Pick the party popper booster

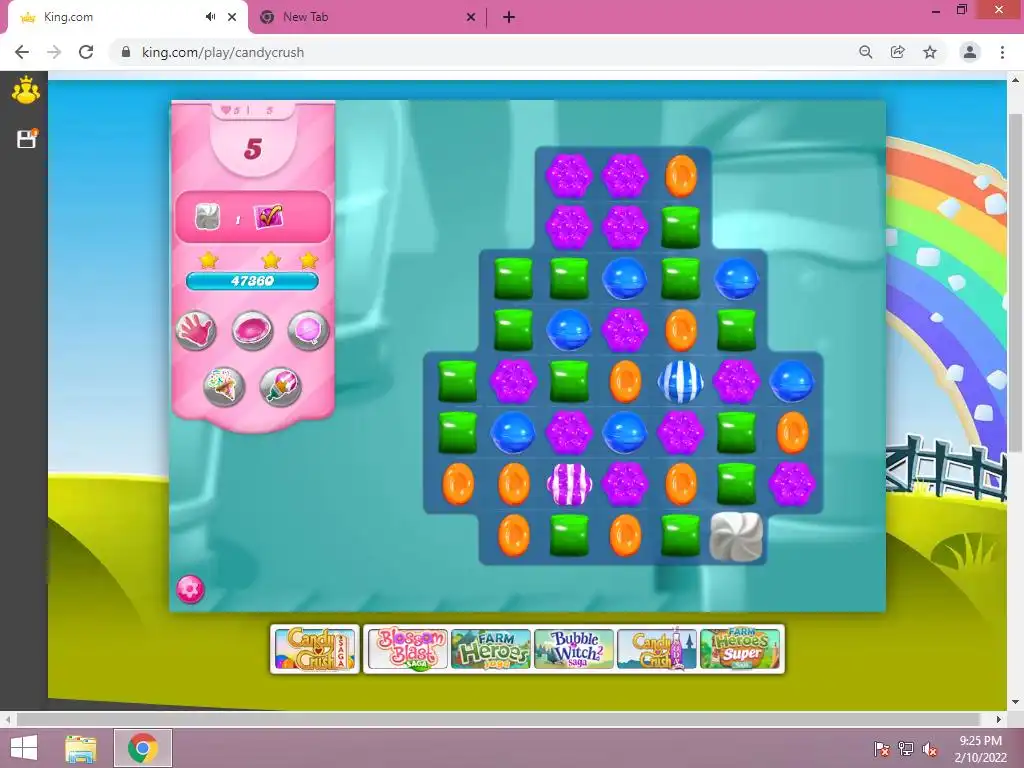coord(280,387)
